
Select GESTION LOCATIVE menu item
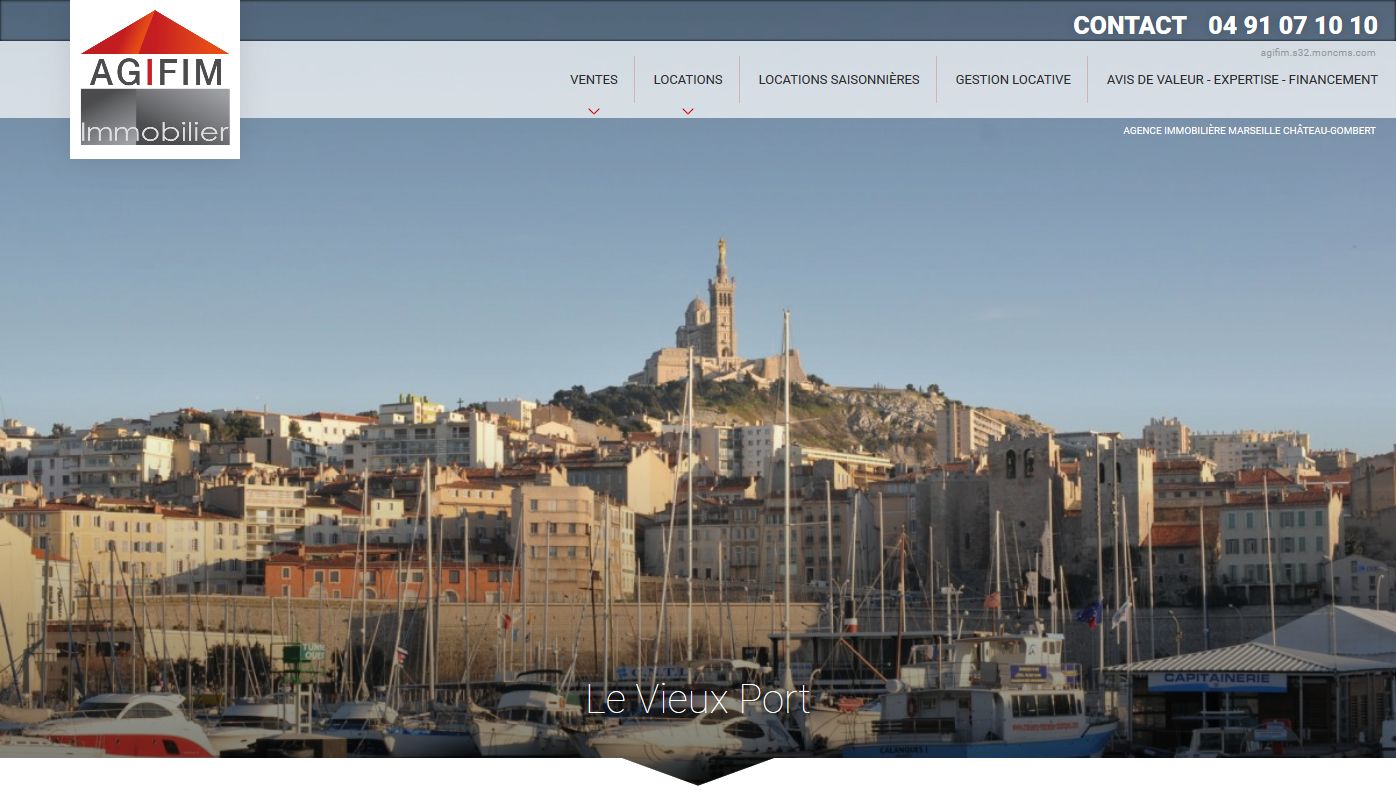[1012, 80]
